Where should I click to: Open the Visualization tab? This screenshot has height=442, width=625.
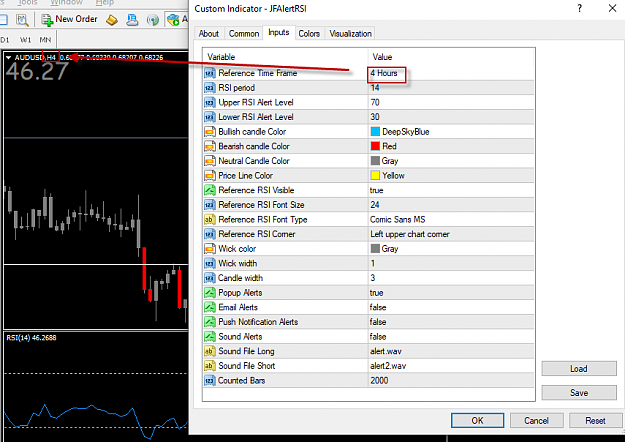[x=350, y=34]
